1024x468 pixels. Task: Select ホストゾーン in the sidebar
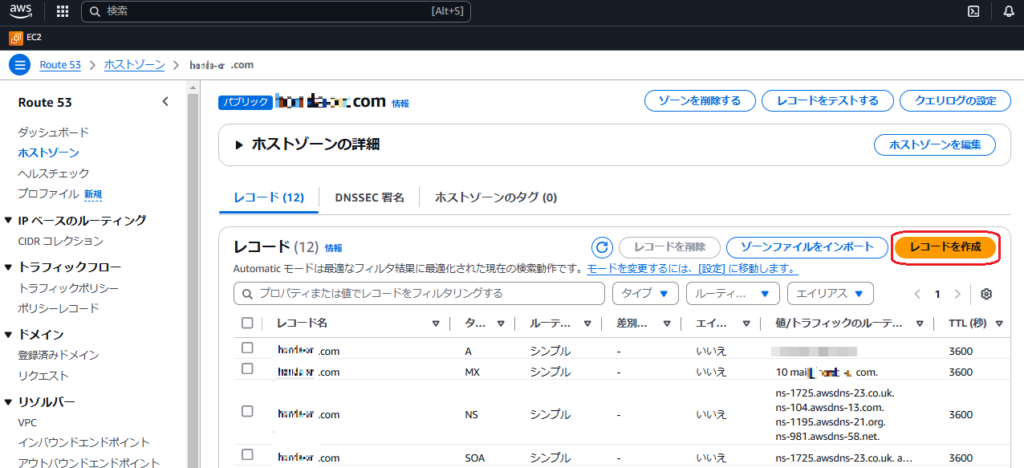48,153
